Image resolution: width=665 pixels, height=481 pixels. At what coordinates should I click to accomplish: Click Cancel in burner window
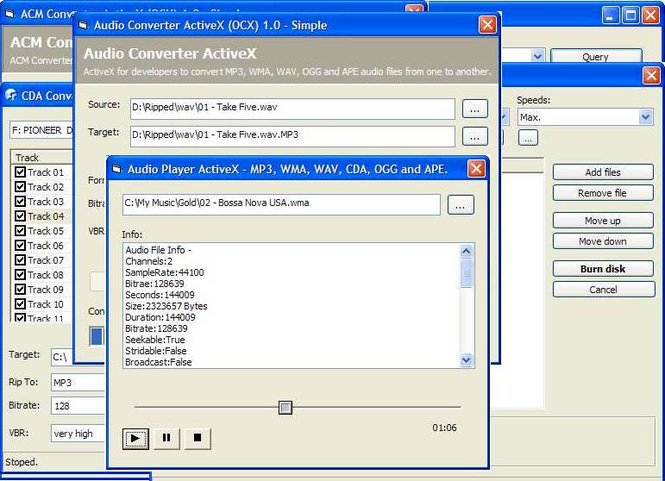point(603,290)
